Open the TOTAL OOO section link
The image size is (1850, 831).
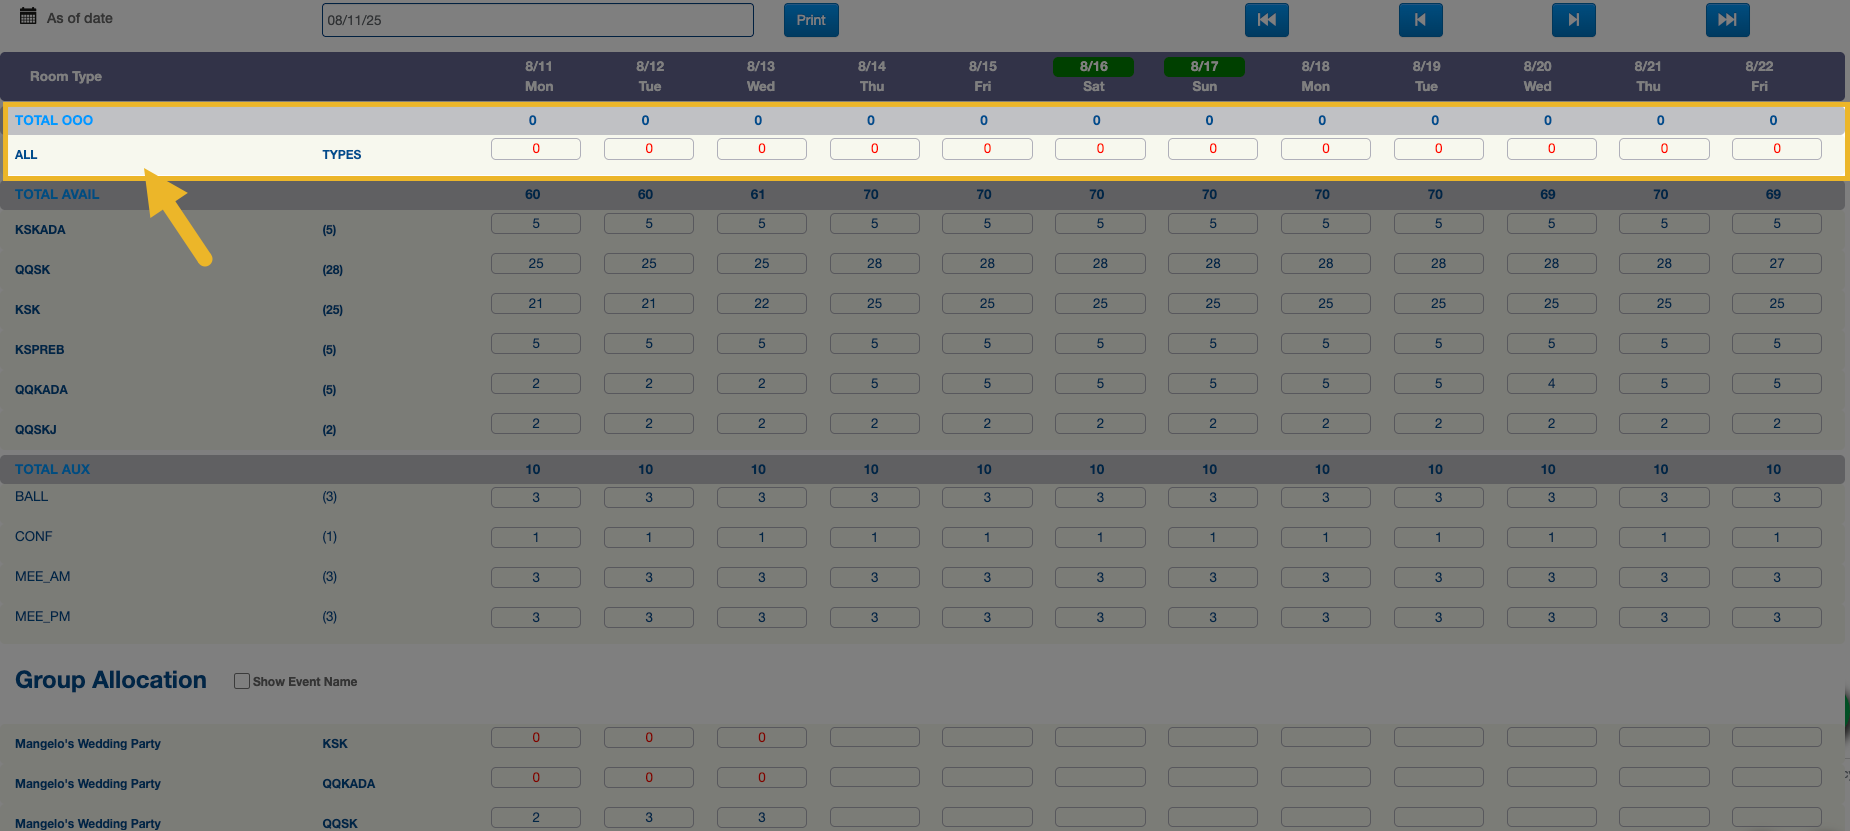(x=54, y=120)
